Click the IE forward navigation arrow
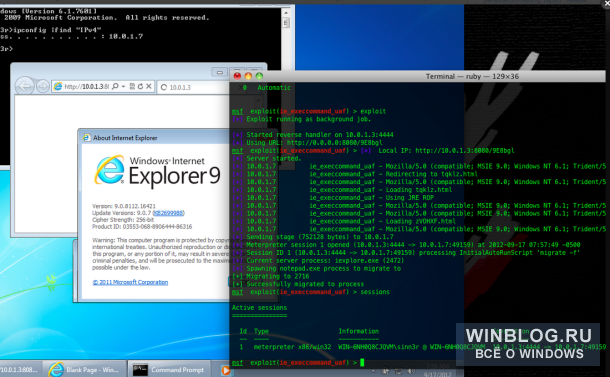 (43, 86)
